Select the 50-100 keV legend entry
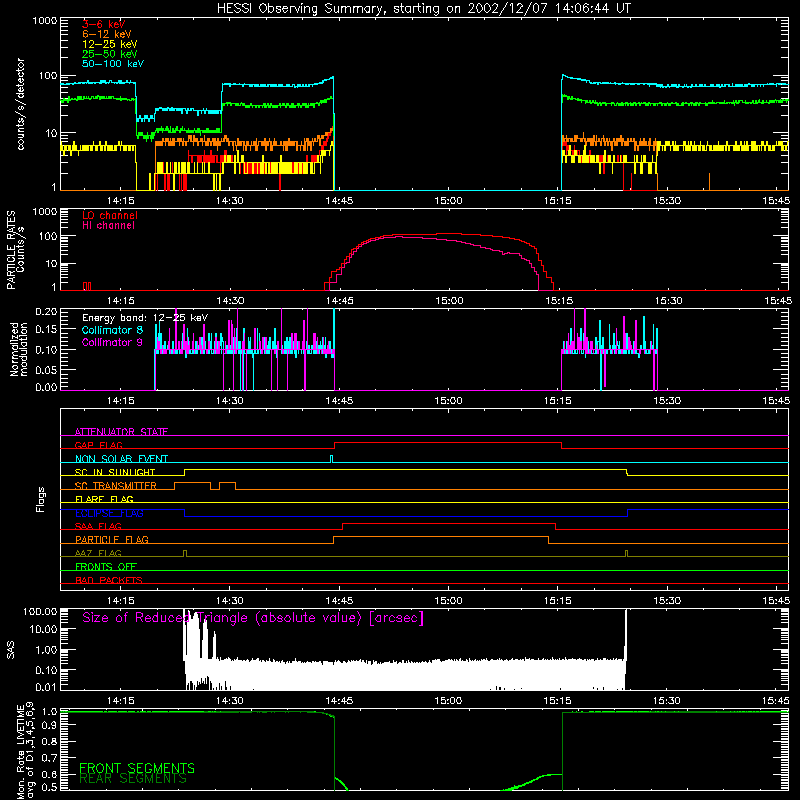The image size is (800, 800). (x=113, y=63)
